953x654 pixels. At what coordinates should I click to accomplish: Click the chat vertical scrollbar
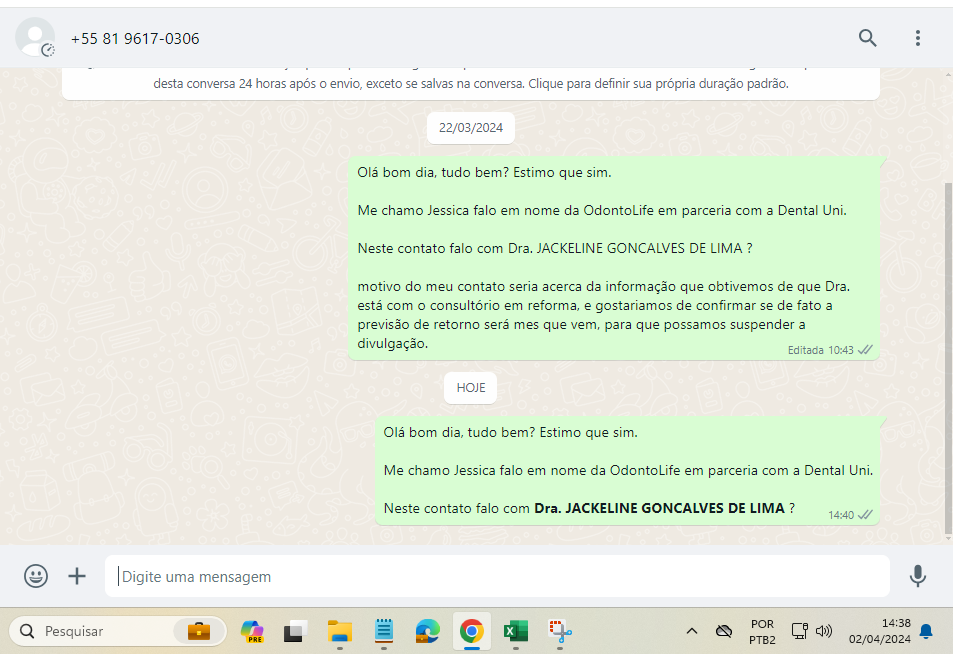948,359
